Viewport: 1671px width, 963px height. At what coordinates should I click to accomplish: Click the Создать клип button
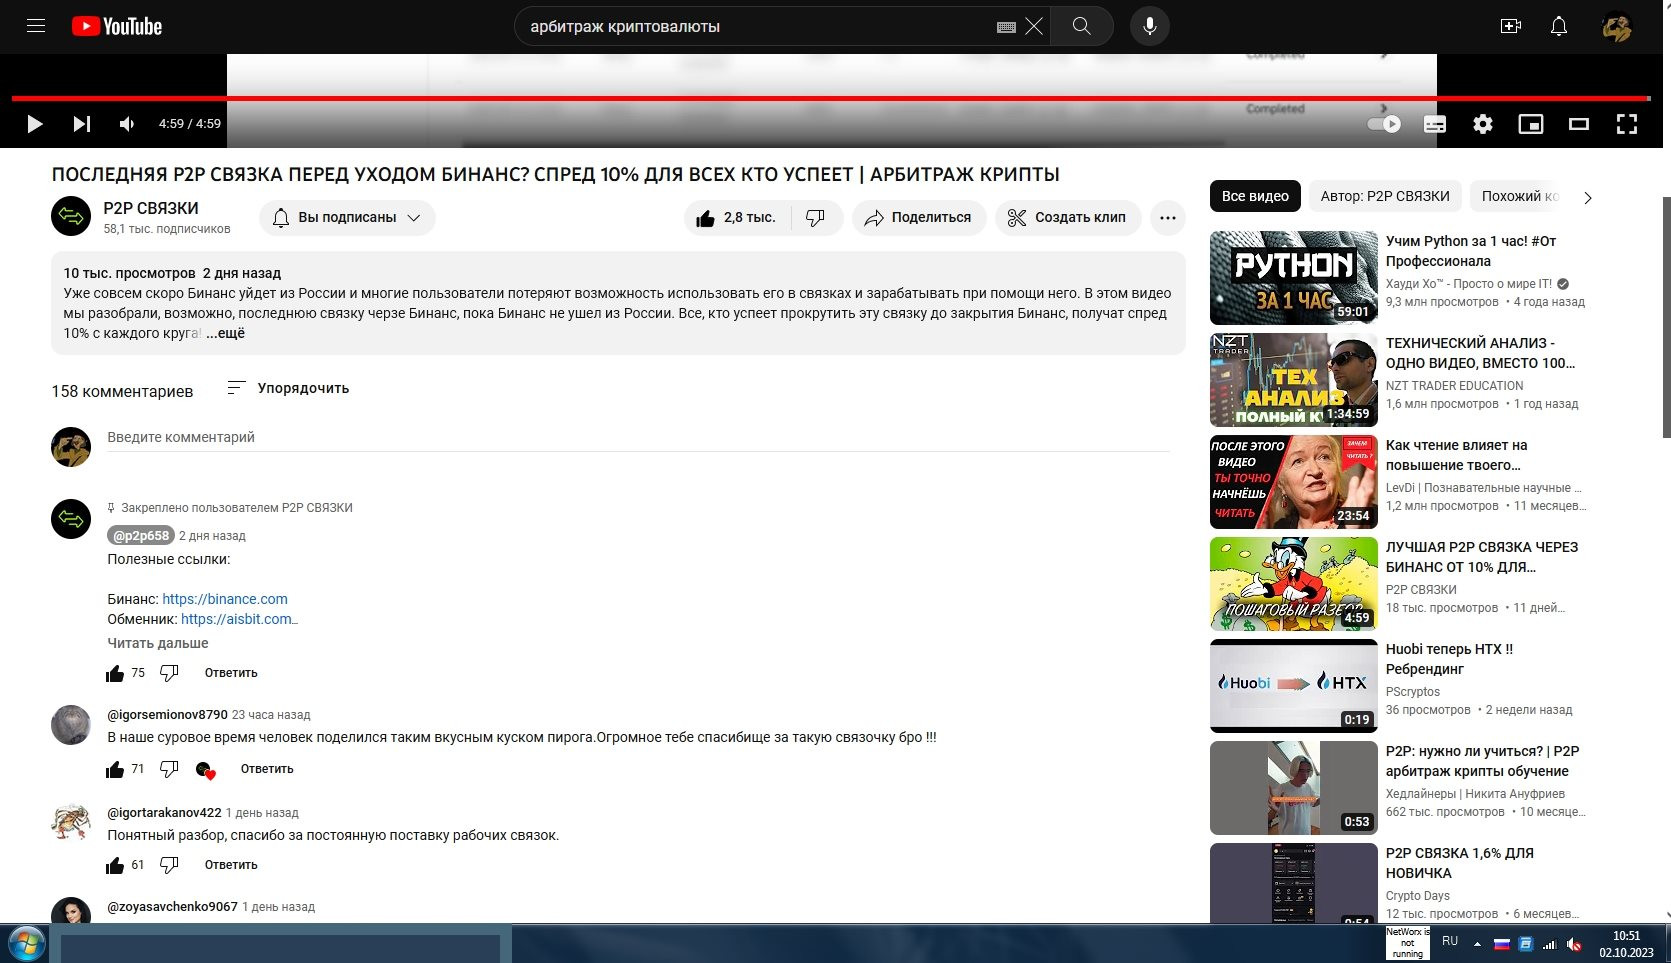[1068, 218]
